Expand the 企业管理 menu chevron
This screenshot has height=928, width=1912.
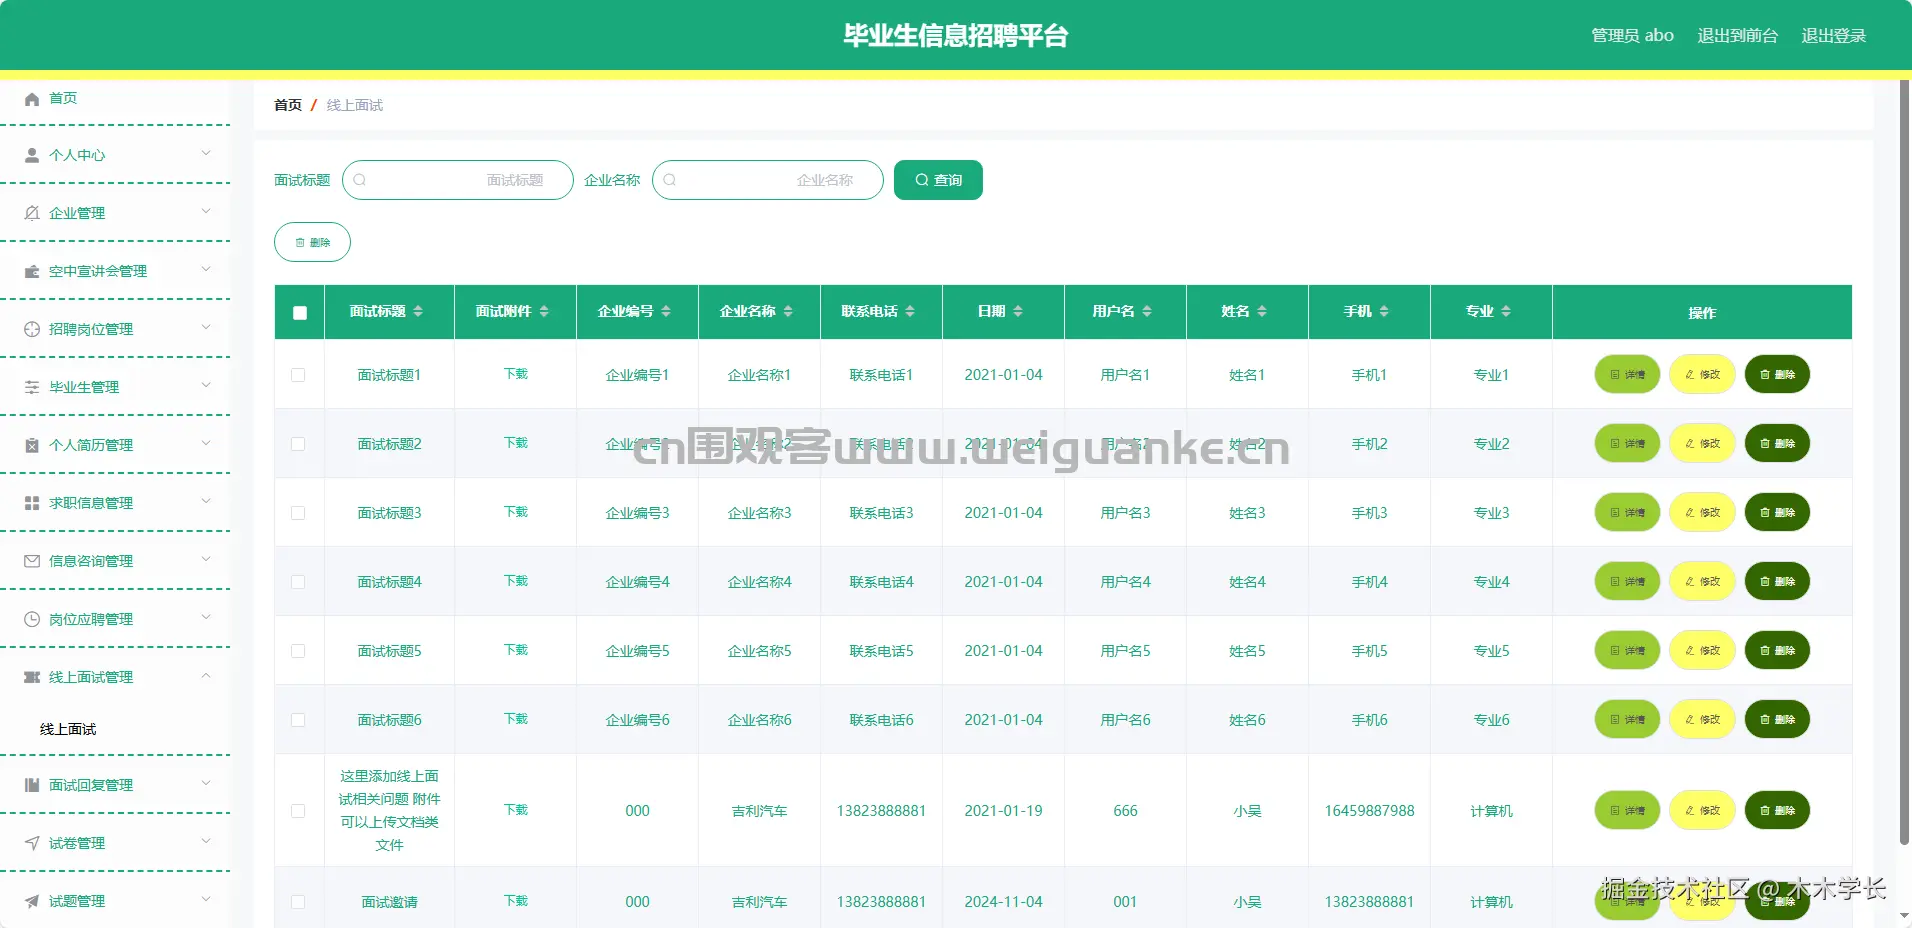206,211
